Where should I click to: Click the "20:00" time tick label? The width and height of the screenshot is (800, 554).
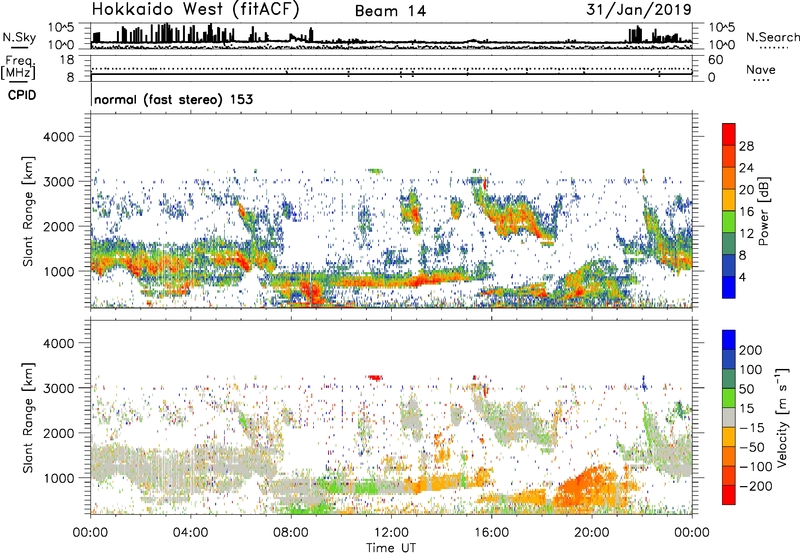591,533
